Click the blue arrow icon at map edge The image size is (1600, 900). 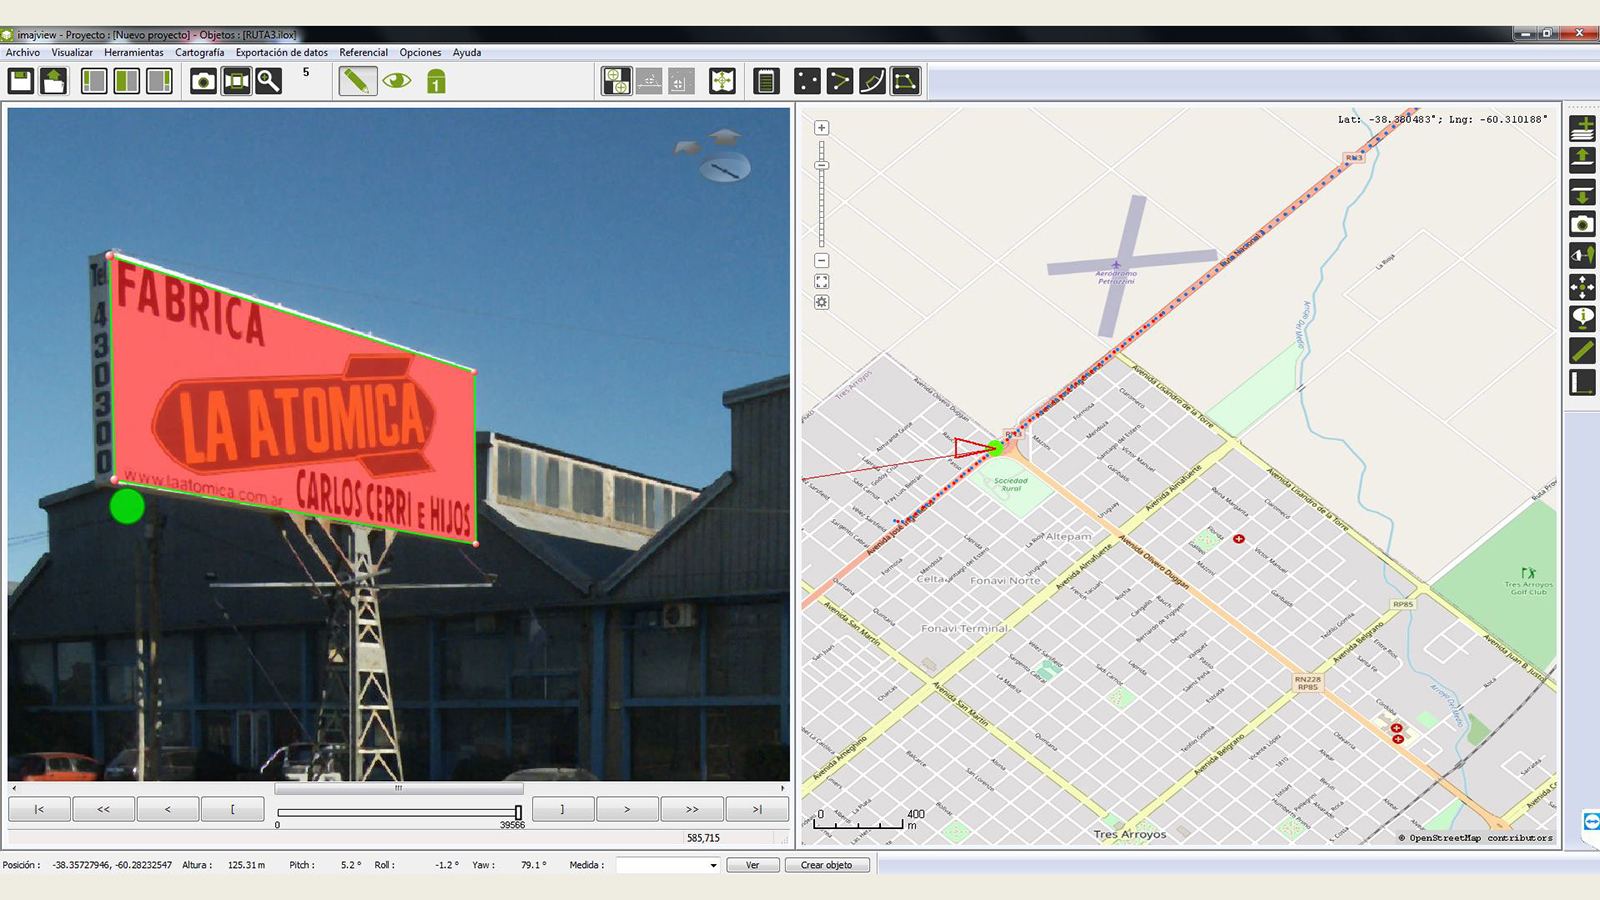pyautogui.click(x=1591, y=822)
